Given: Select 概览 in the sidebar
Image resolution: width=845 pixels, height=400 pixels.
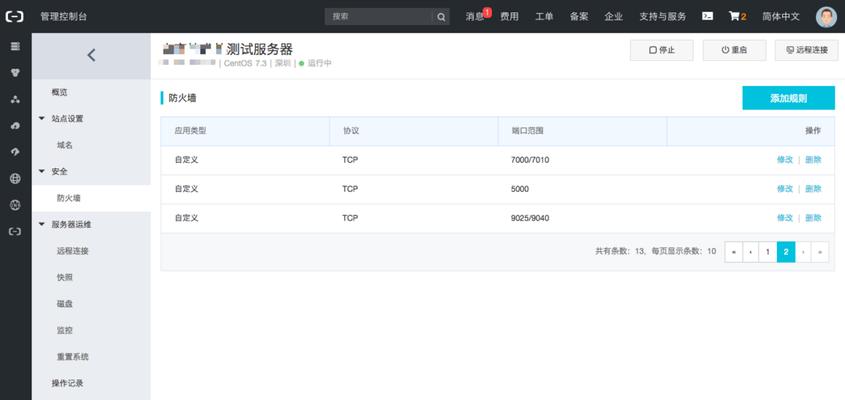Looking at the screenshot, I should (59, 93).
